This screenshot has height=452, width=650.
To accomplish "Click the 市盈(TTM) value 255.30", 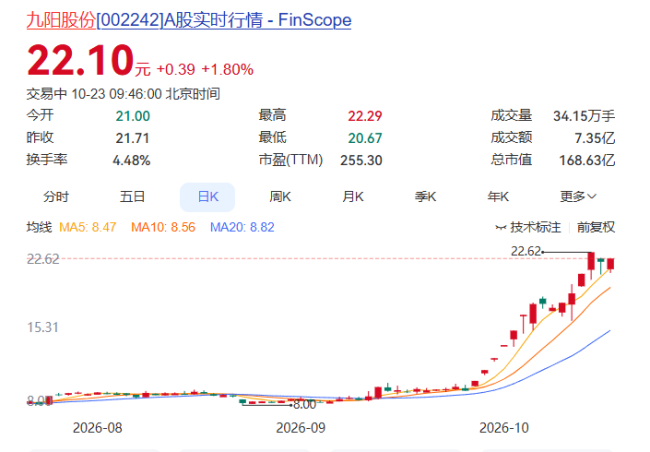I will point(361,160).
